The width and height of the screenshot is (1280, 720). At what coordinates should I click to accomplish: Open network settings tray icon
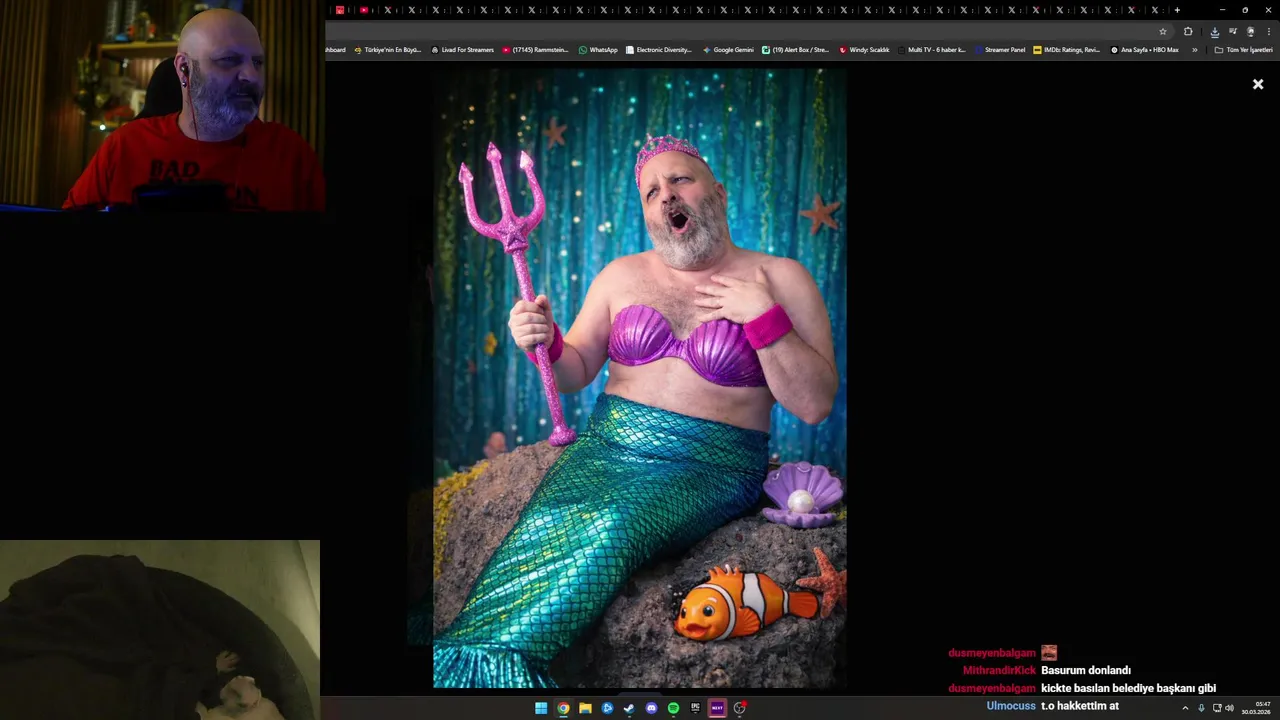(x=1217, y=708)
